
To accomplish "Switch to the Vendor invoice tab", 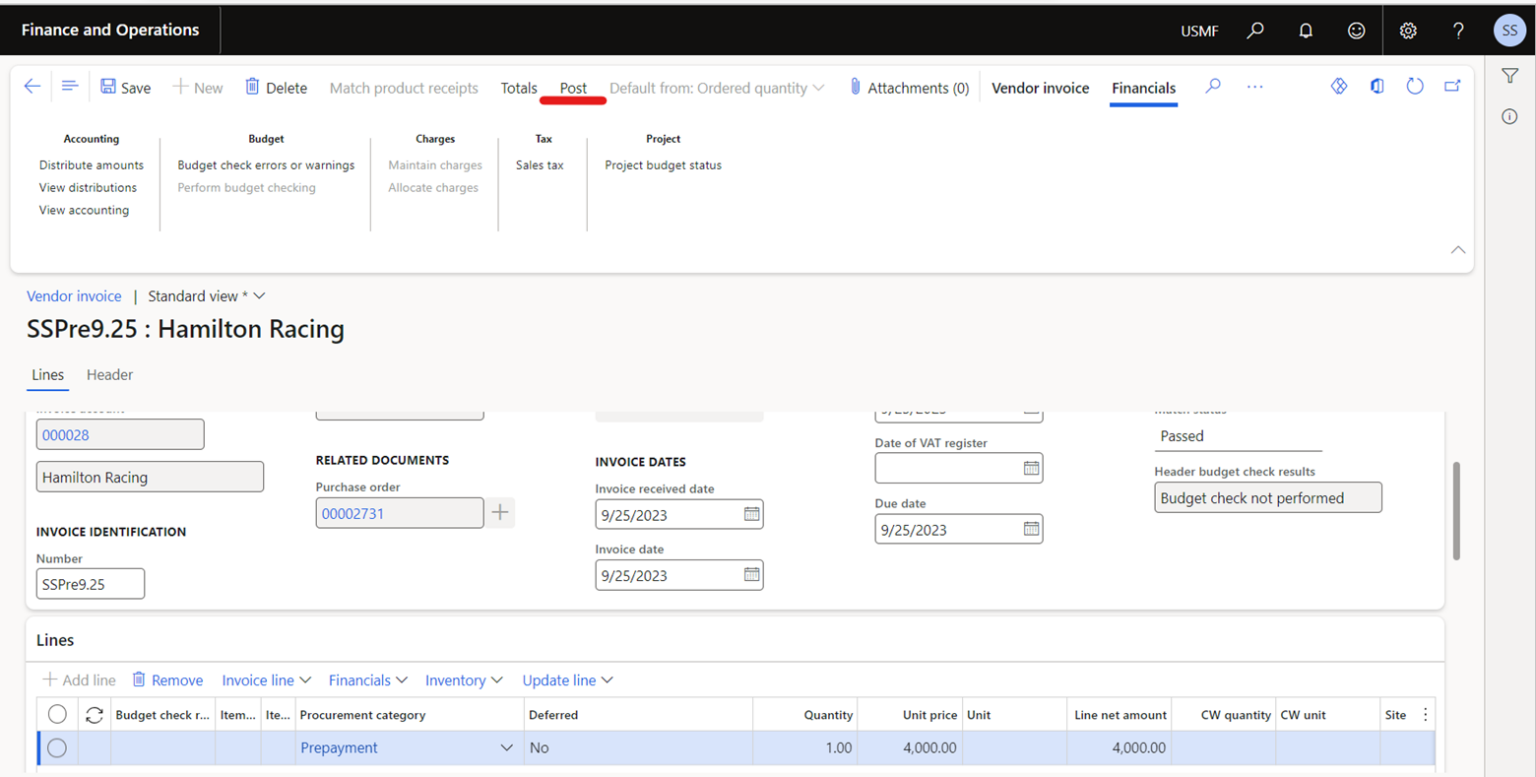I will pos(1040,88).
